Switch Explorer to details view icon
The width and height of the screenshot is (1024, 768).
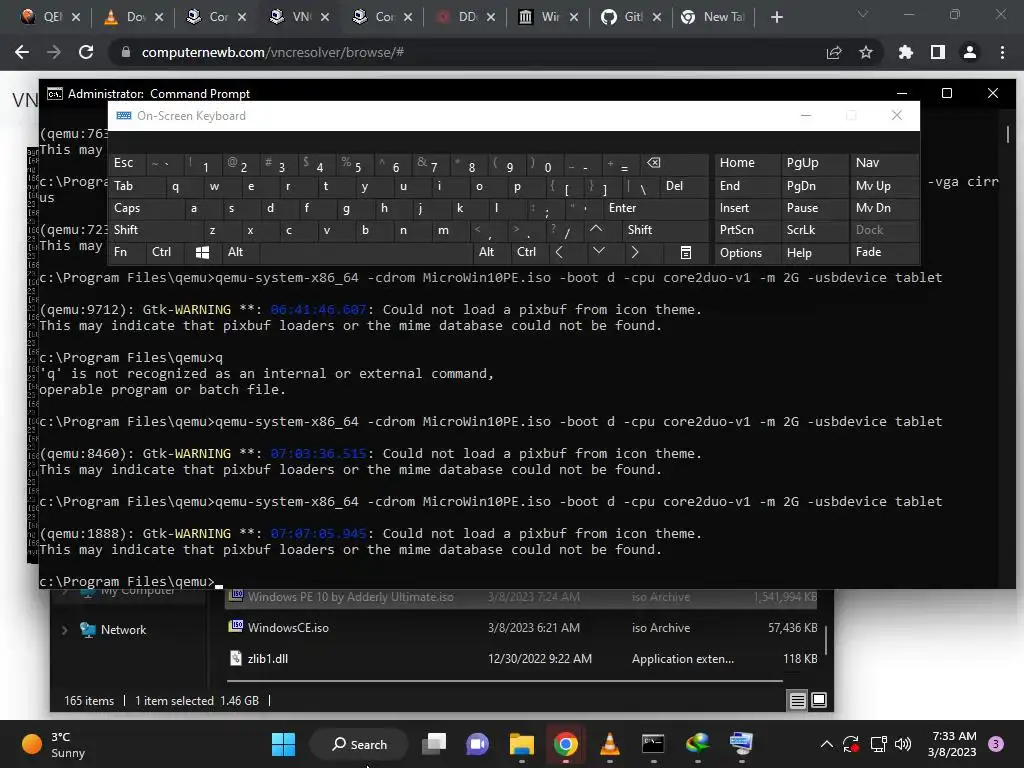(x=797, y=701)
